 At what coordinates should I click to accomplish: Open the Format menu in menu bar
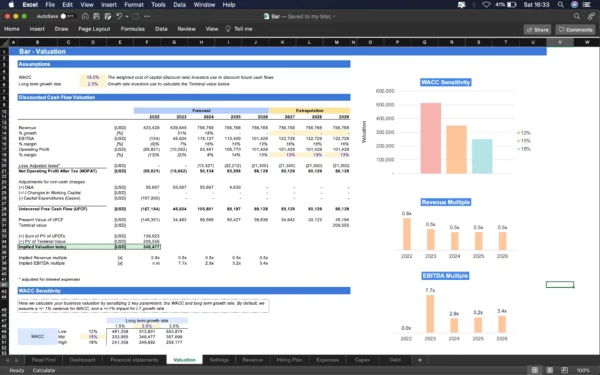coord(134,5)
